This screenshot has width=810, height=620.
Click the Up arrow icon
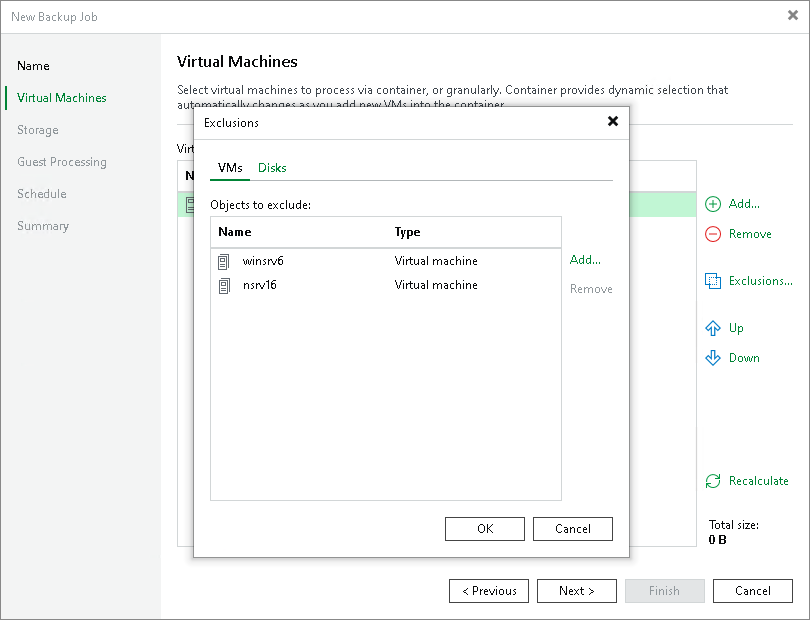(713, 328)
